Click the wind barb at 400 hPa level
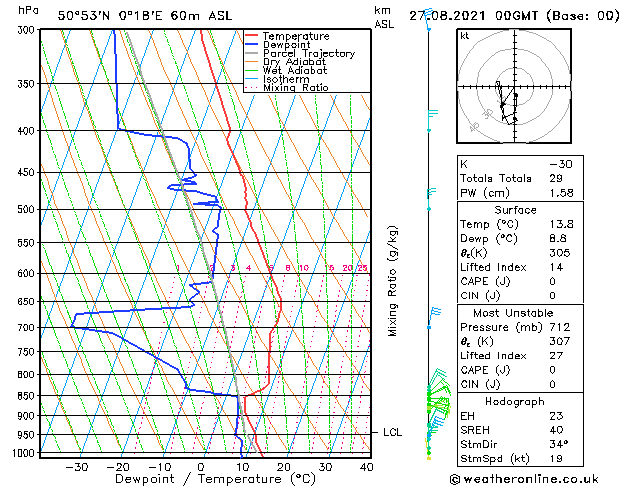Screen dimensions: 629x486 [432, 120]
